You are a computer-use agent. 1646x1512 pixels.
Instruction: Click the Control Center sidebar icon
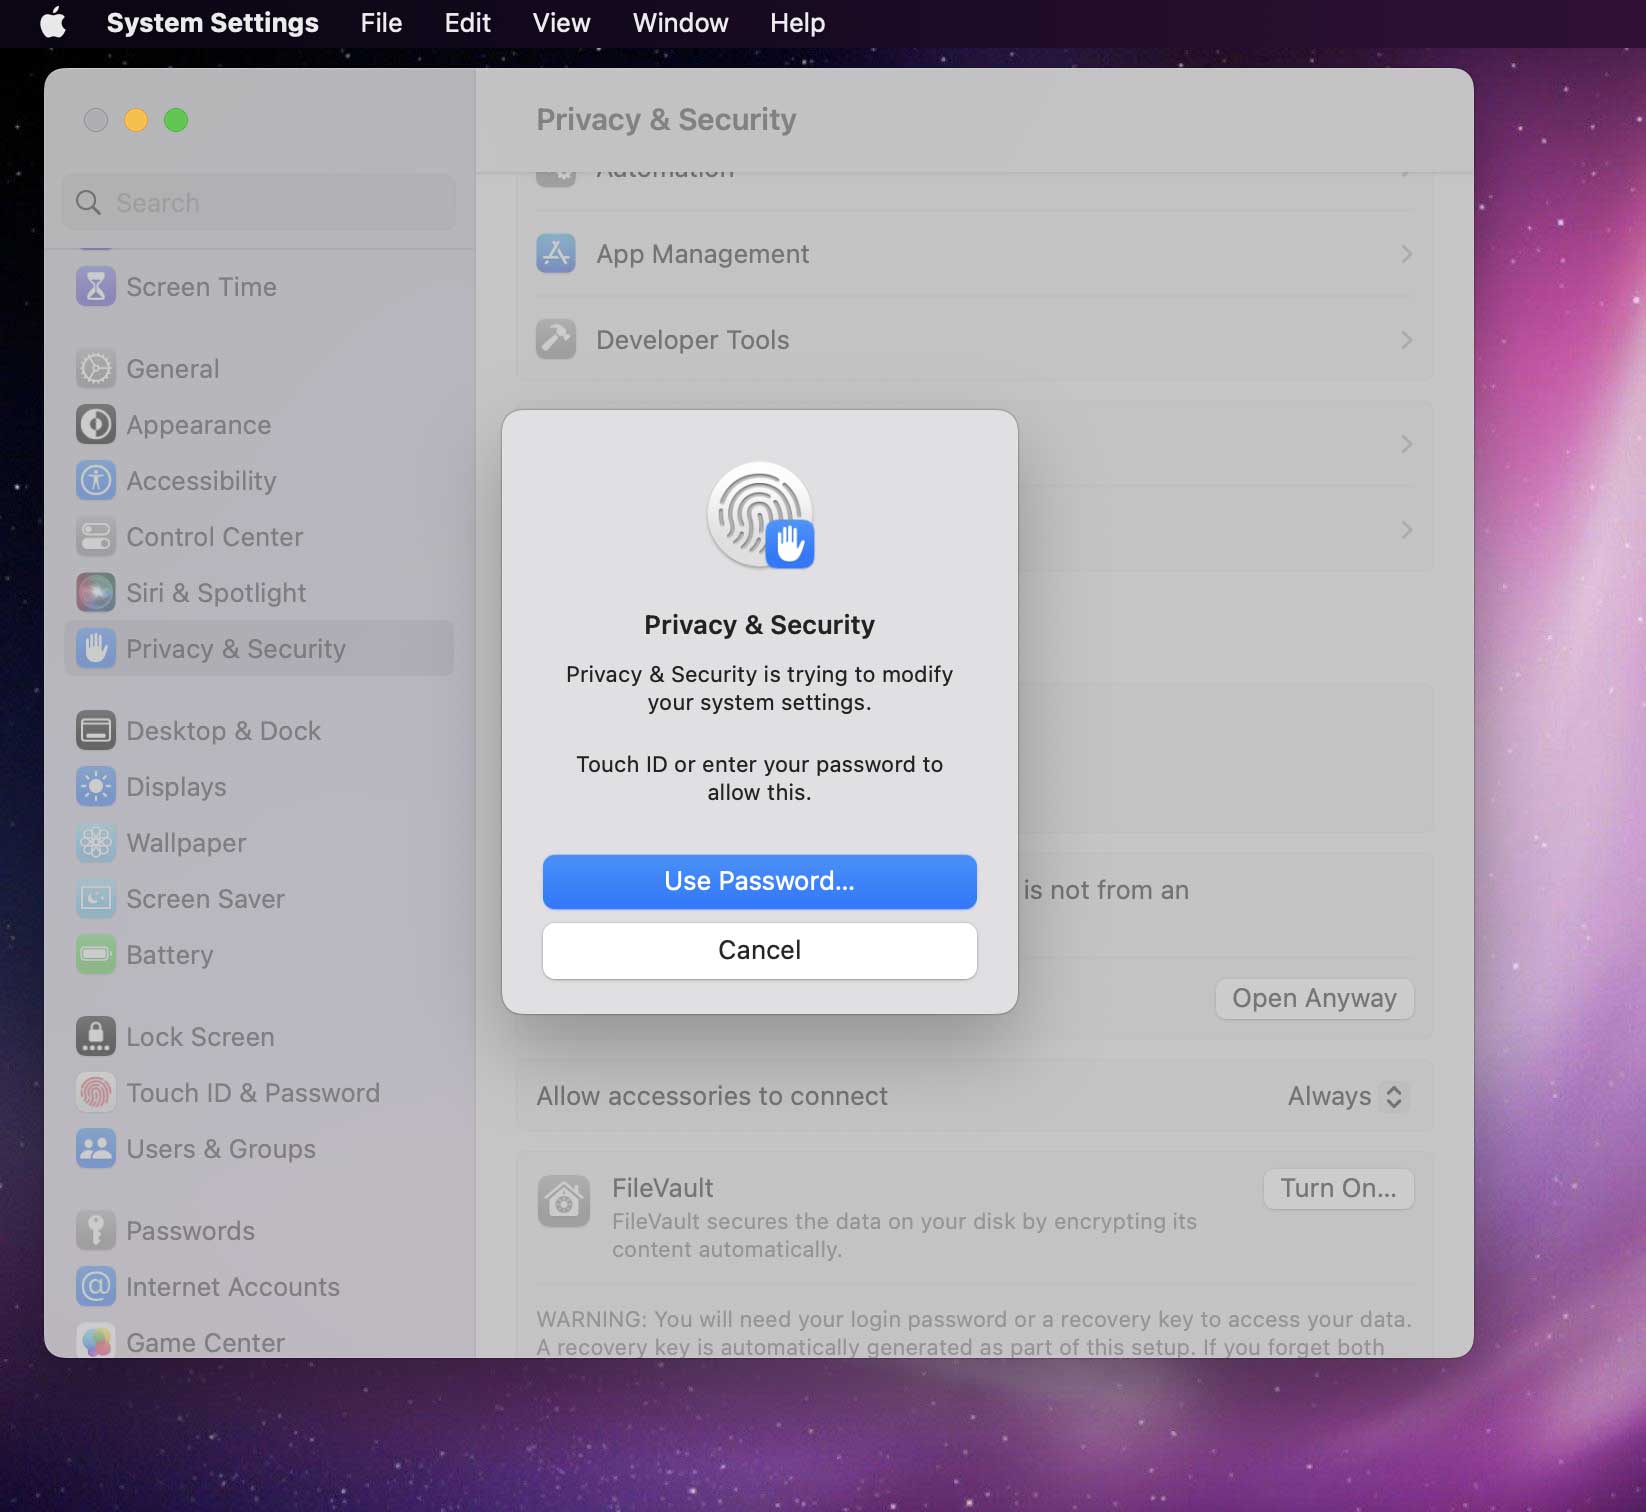click(x=96, y=537)
